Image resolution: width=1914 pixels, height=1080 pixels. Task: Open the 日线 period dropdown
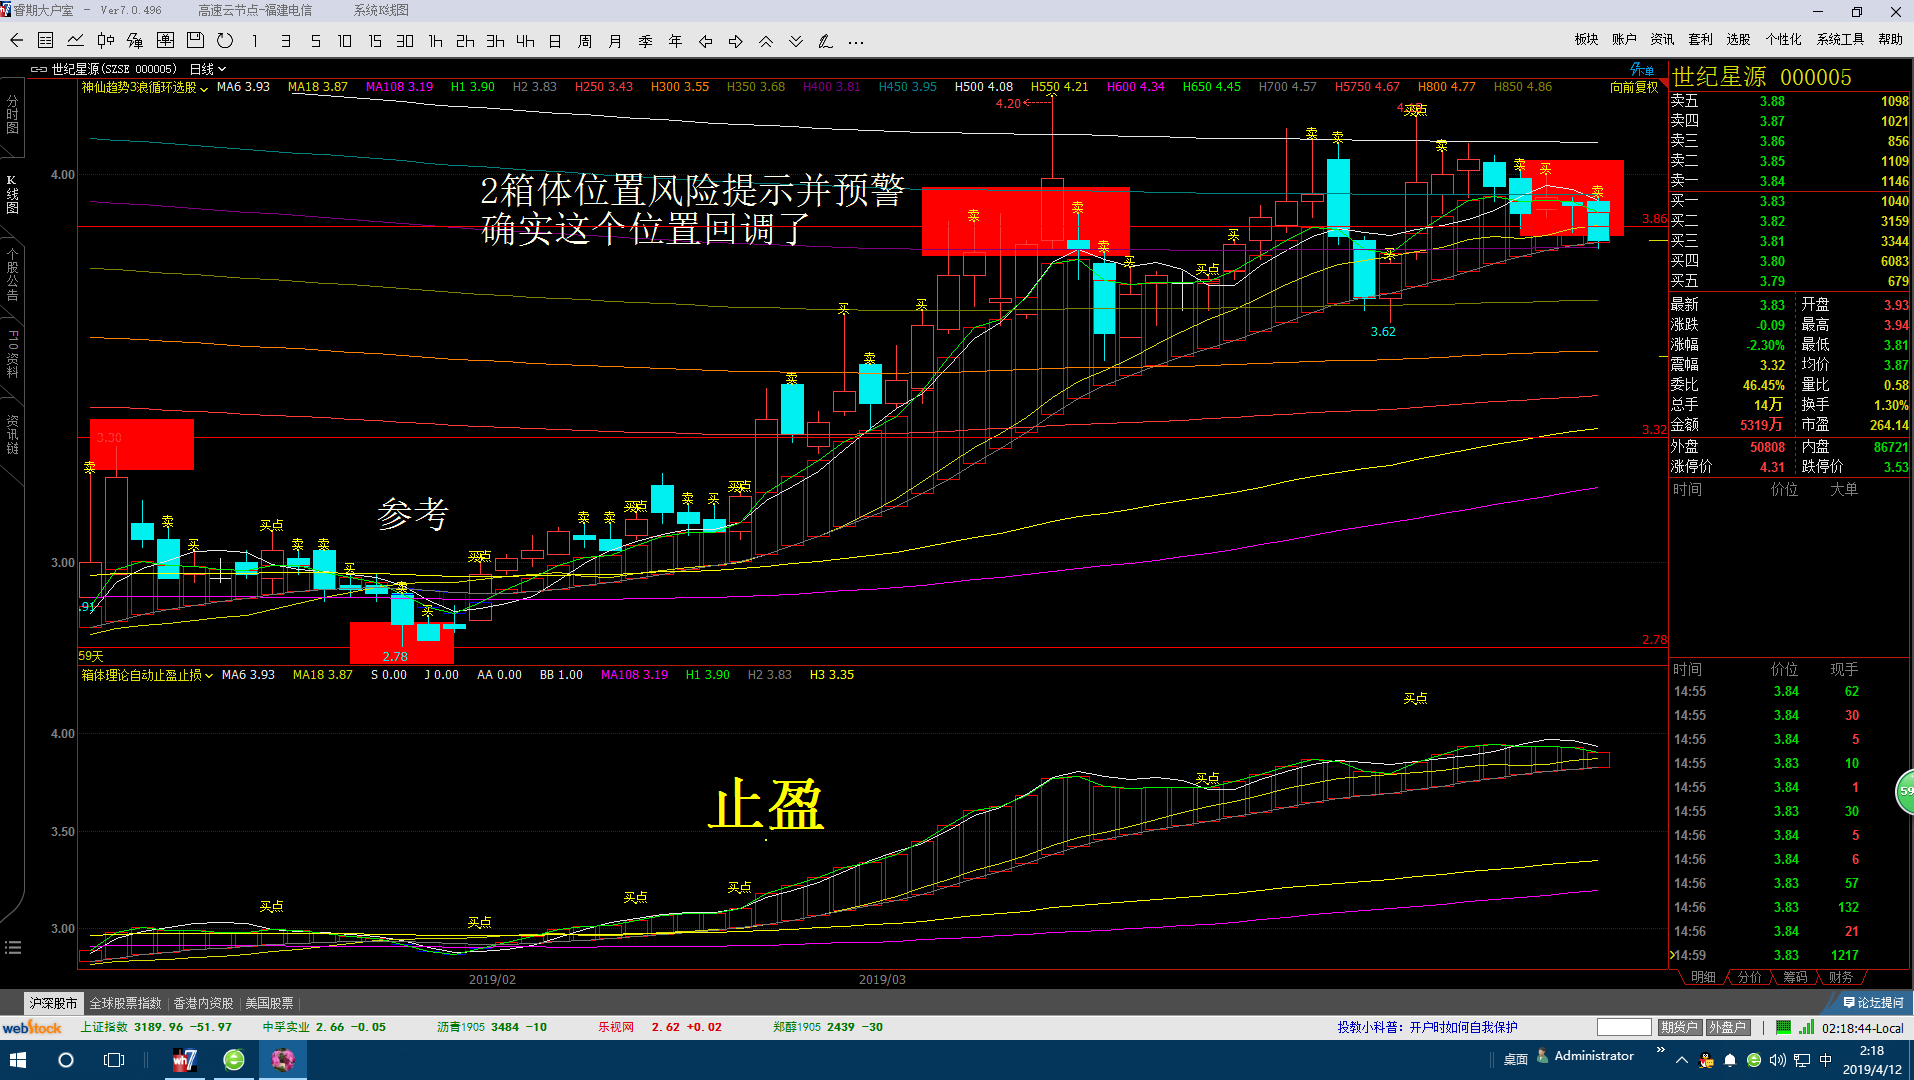coord(208,69)
